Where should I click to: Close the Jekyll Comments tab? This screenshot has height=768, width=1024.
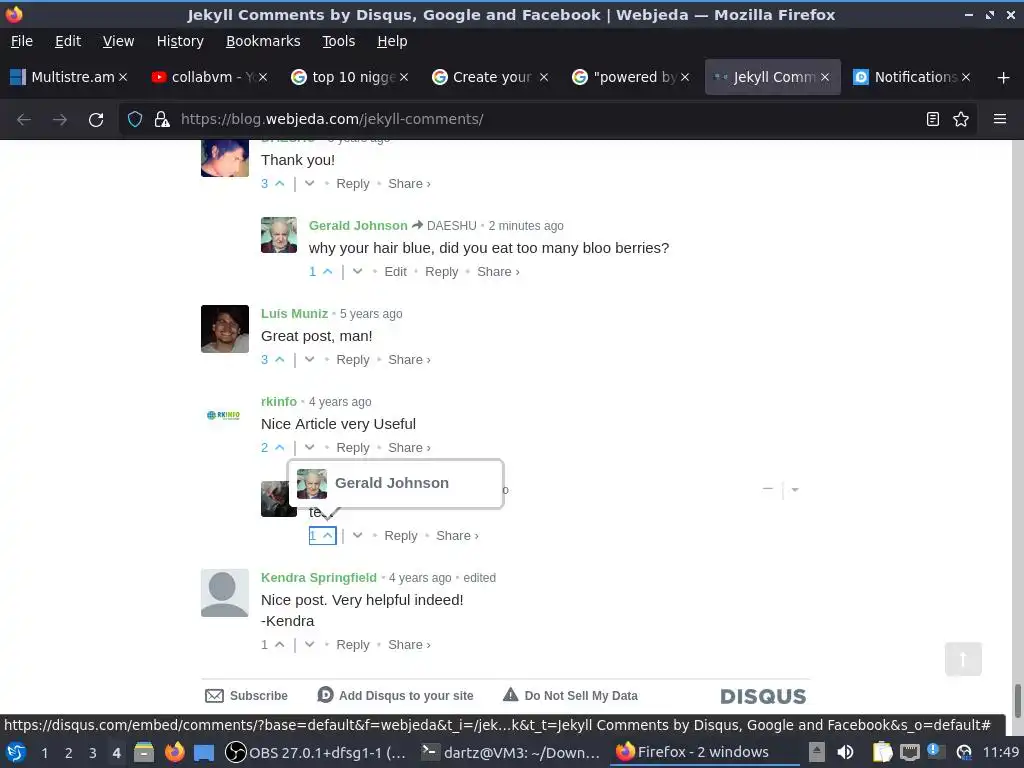point(825,77)
